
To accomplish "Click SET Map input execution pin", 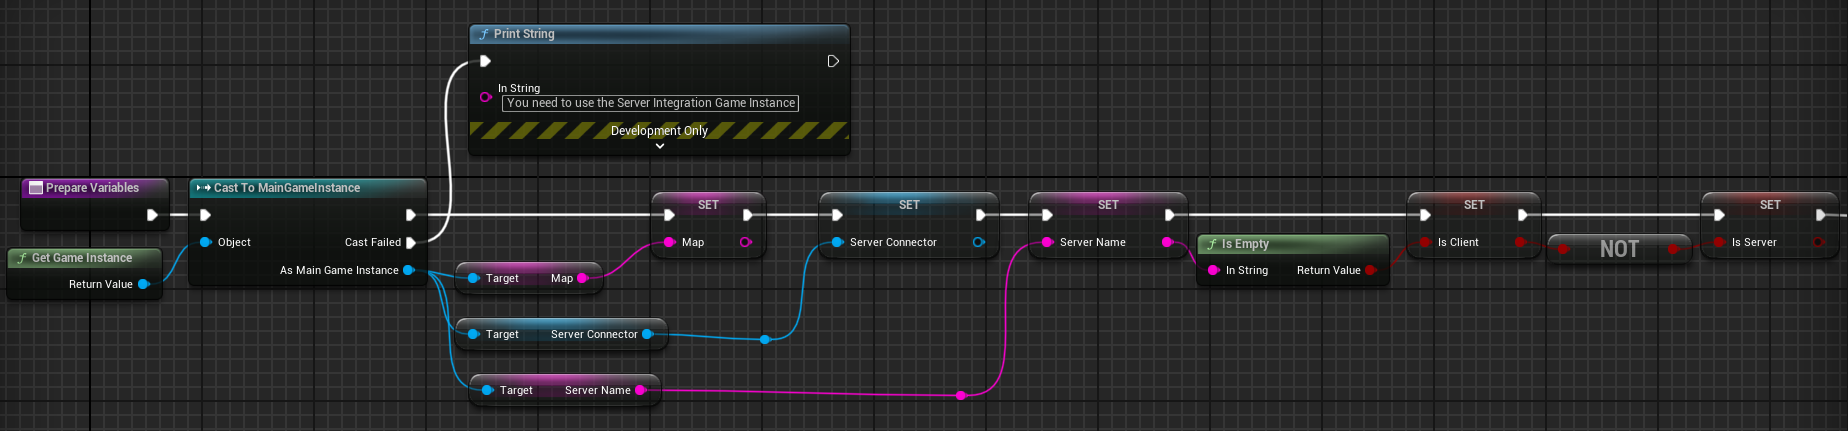I will click(669, 215).
